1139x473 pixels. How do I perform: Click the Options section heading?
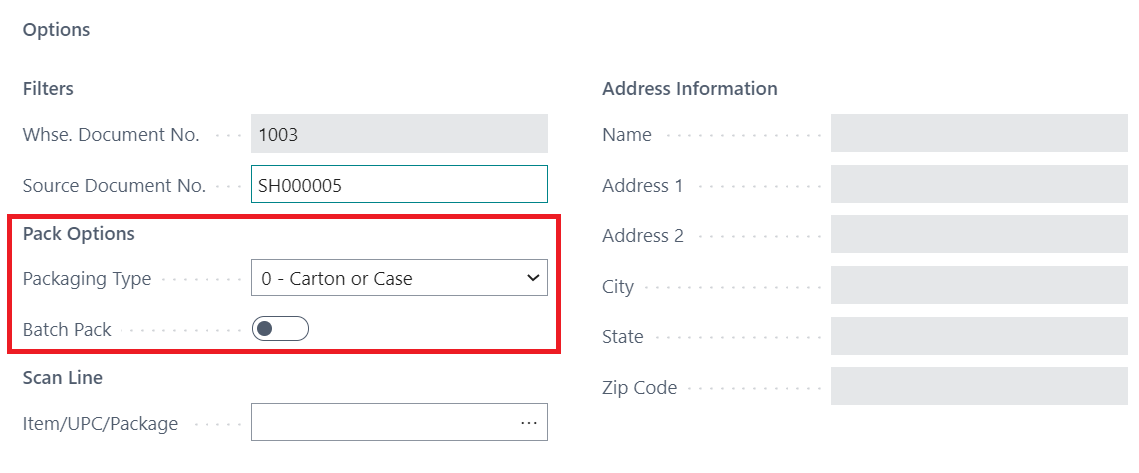tap(57, 30)
